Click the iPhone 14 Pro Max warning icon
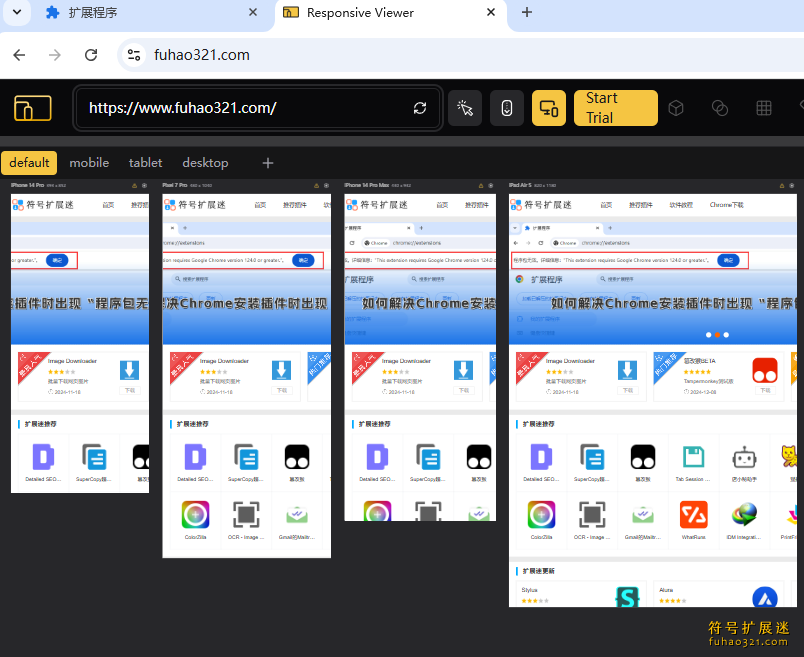804x657 pixels. 481,186
